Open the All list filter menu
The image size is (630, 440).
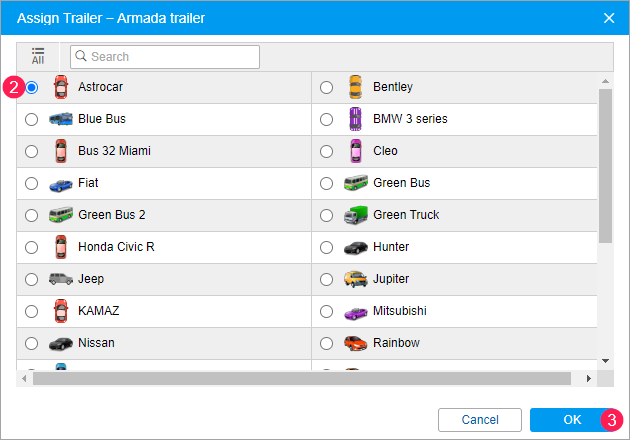pos(38,56)
